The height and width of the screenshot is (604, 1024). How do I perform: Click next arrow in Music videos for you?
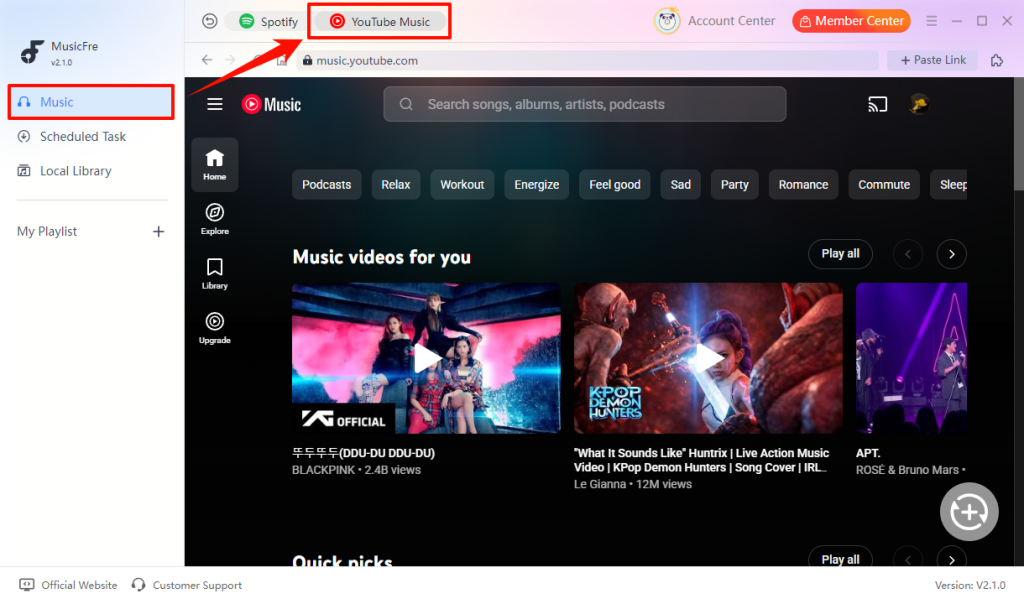click(952, 254)
